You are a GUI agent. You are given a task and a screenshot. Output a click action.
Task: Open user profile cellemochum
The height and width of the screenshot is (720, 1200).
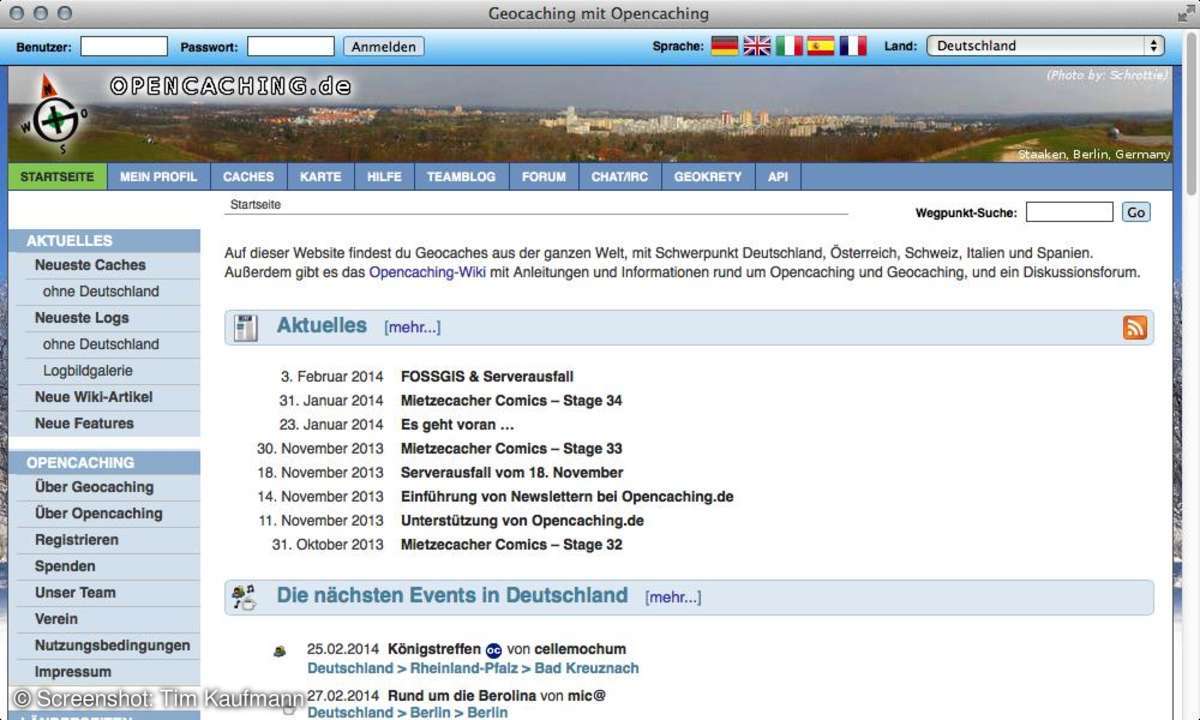(x=580, y=649)
